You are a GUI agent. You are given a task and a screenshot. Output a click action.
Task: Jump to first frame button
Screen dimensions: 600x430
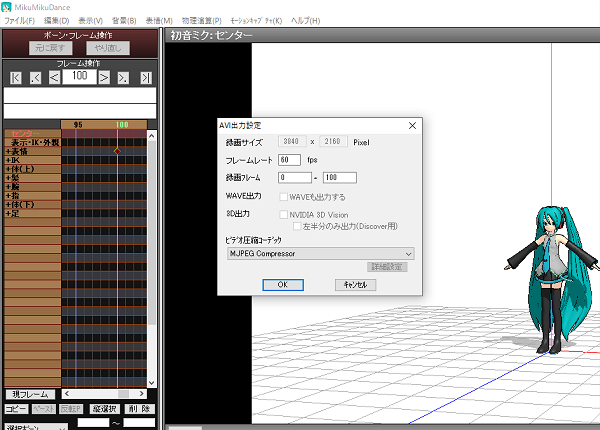[x=16, y=78]
